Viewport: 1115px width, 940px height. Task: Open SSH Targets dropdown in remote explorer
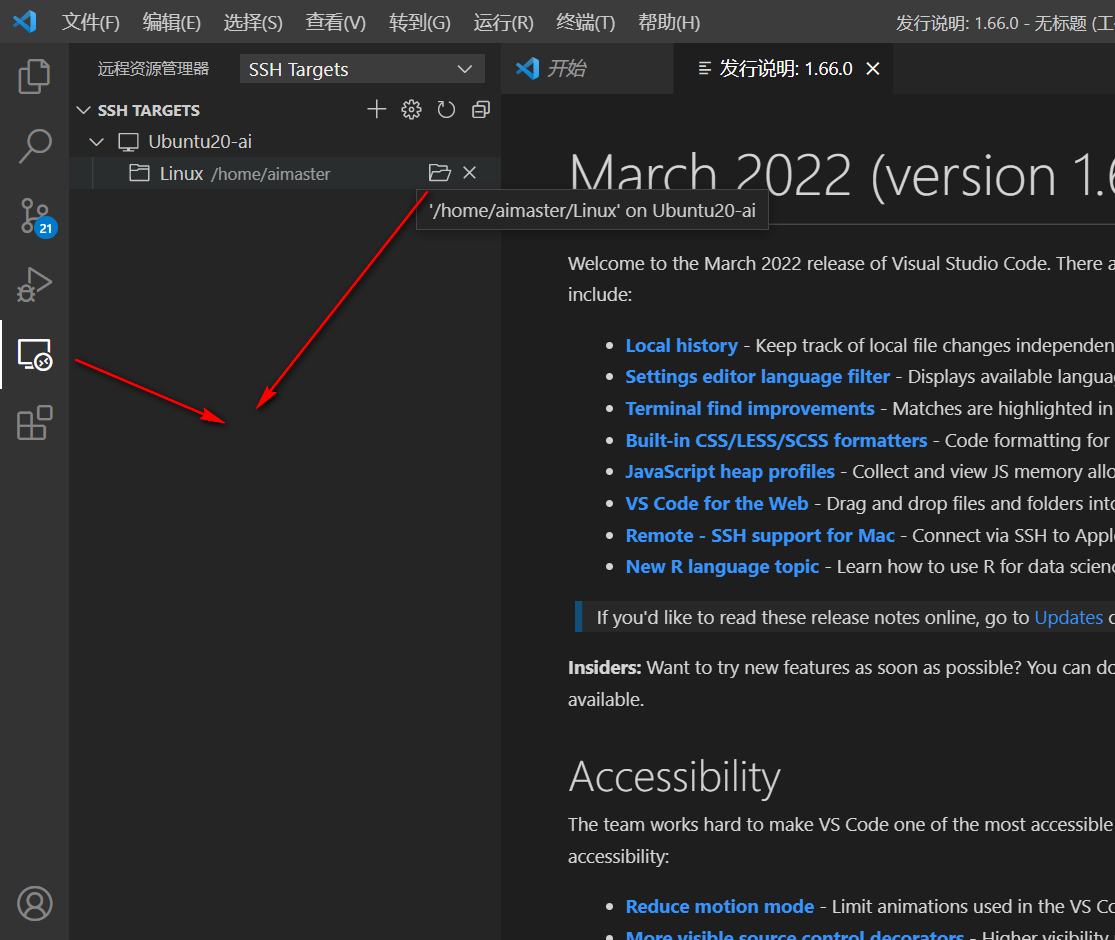[x=362, y=69]
